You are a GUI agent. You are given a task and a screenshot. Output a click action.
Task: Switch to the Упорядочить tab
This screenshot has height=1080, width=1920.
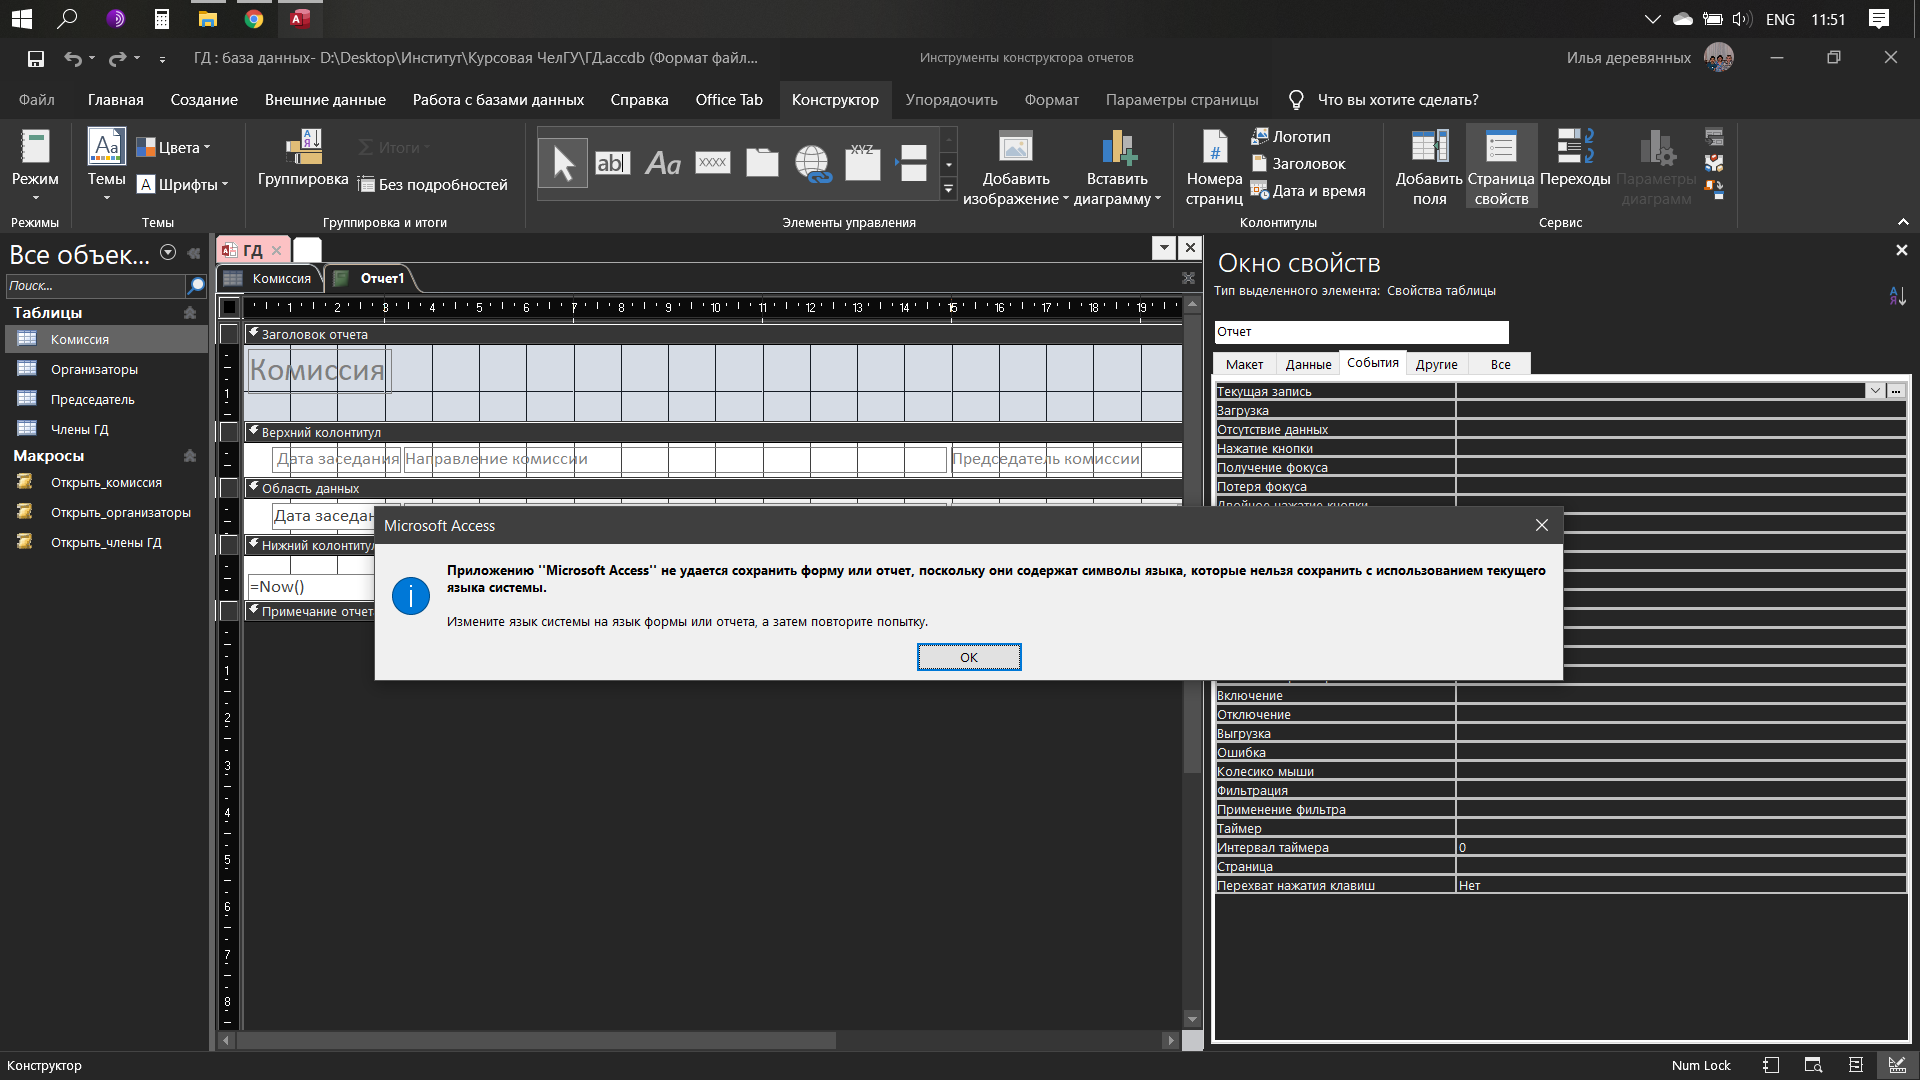pos(951,100)
